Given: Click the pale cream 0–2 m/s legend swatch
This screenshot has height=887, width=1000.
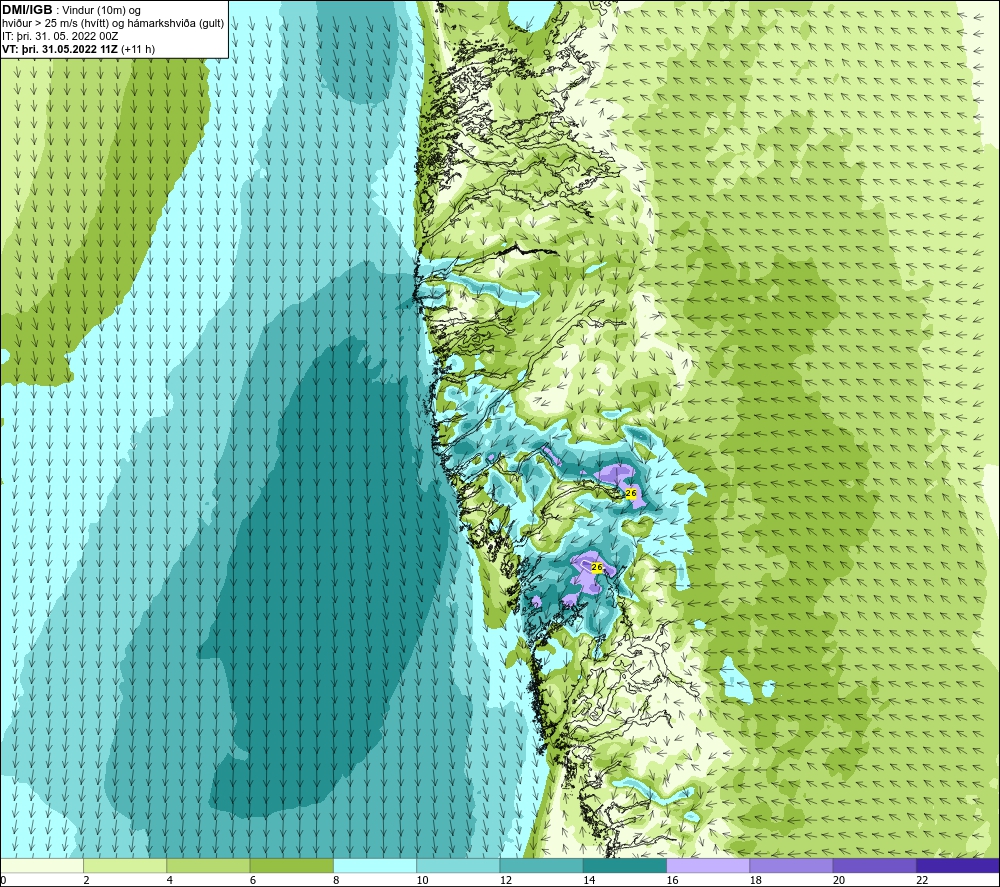Looking at the screenshot, I should [41, 865].
